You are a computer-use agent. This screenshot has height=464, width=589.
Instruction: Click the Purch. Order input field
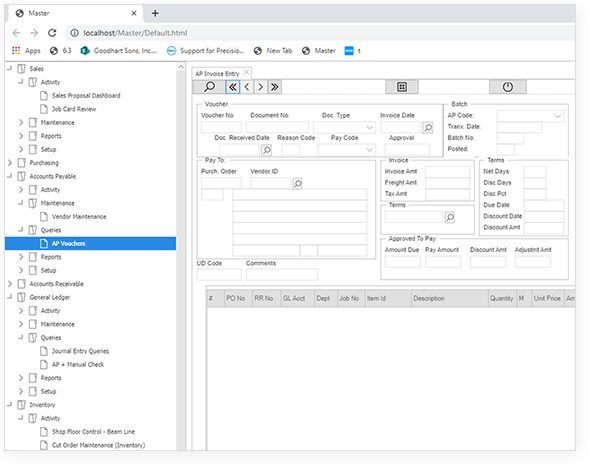pyautogui.click(x=221, y=183)
